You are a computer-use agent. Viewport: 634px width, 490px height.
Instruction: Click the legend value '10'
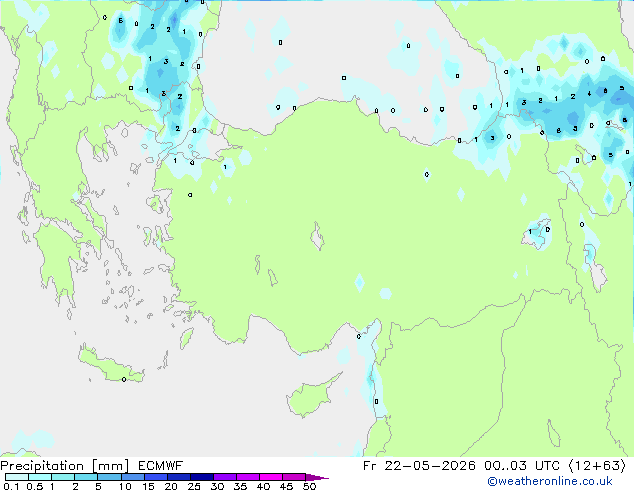[x=125, y=486]
